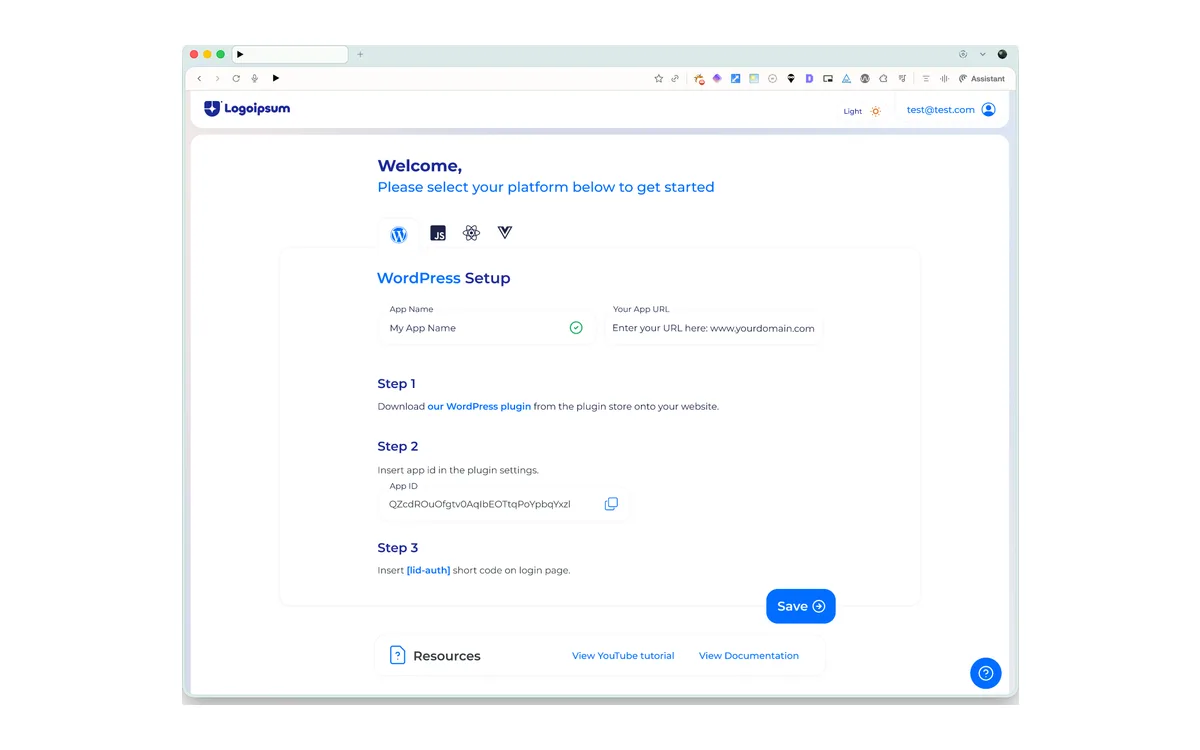
Task: Click the Save button
Action: click(801, 606)
